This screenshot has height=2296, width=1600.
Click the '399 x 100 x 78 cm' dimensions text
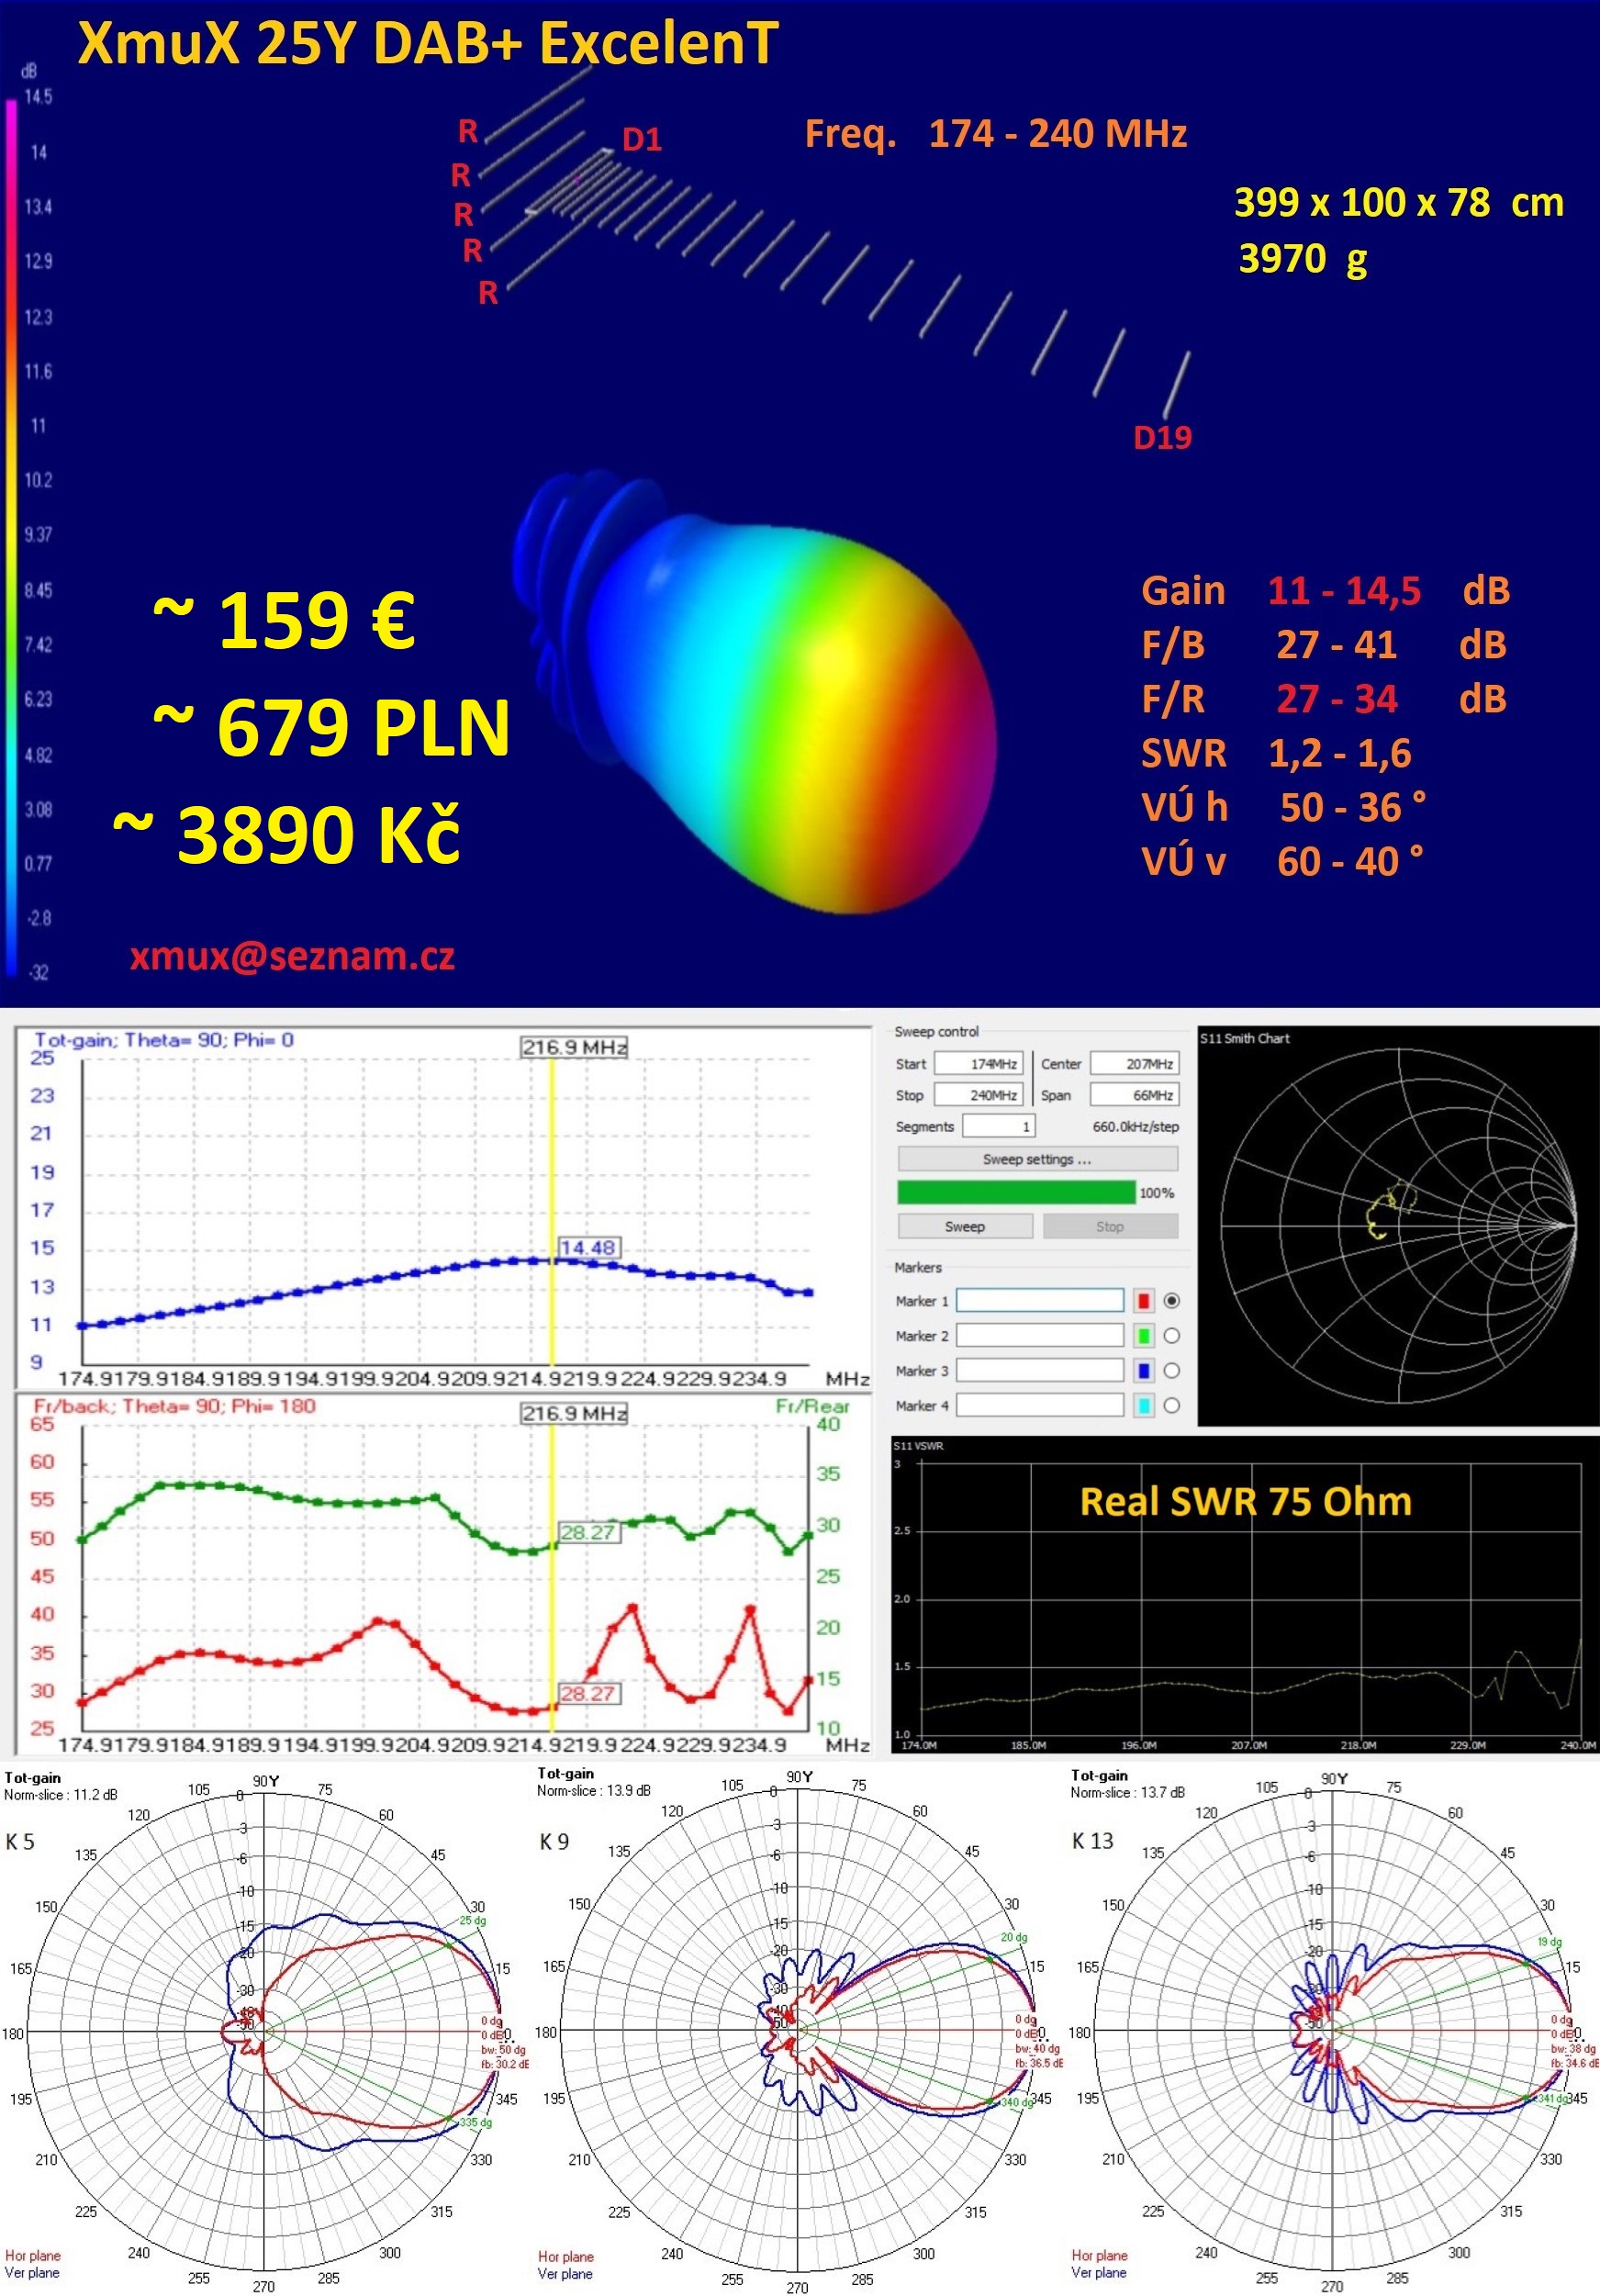point(1399,202)
